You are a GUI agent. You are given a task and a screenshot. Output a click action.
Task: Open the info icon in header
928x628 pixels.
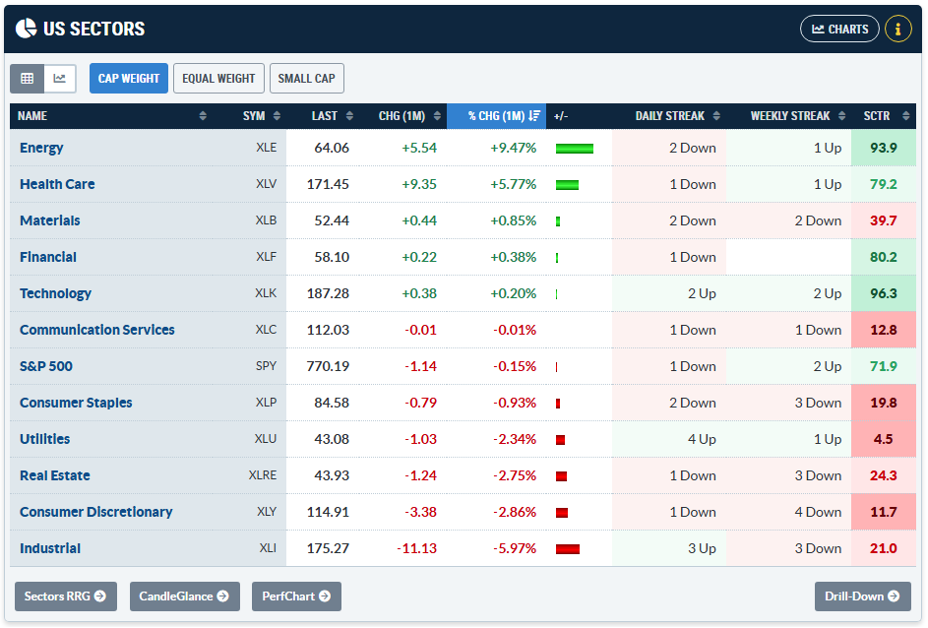point(898,29)
